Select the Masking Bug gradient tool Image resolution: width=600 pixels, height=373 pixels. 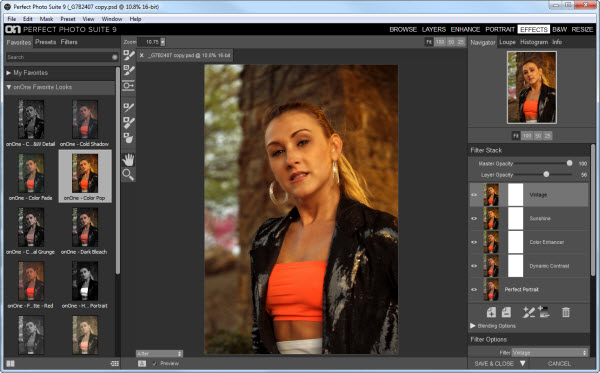(129, 85)
